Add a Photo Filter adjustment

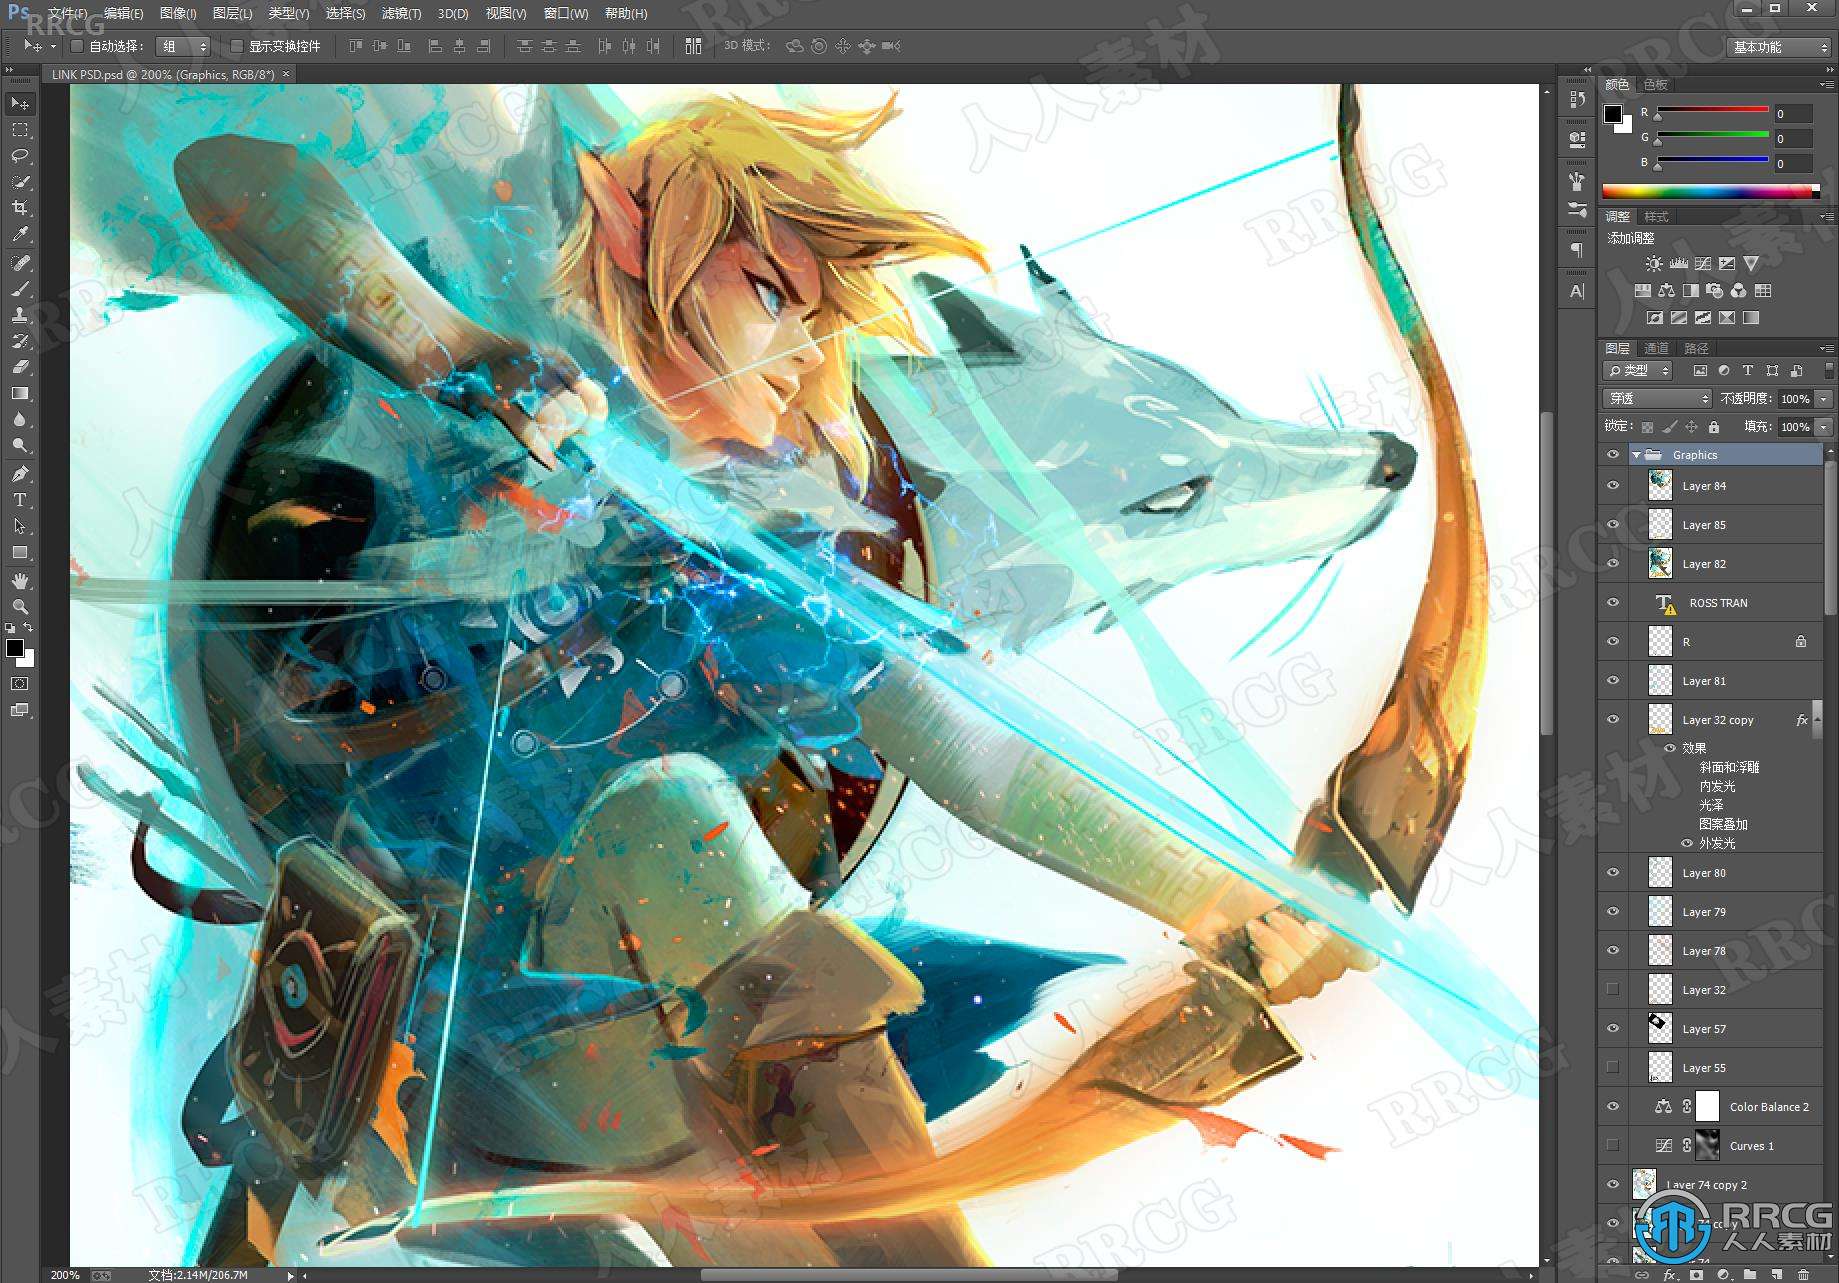[x=1714, y=291]
